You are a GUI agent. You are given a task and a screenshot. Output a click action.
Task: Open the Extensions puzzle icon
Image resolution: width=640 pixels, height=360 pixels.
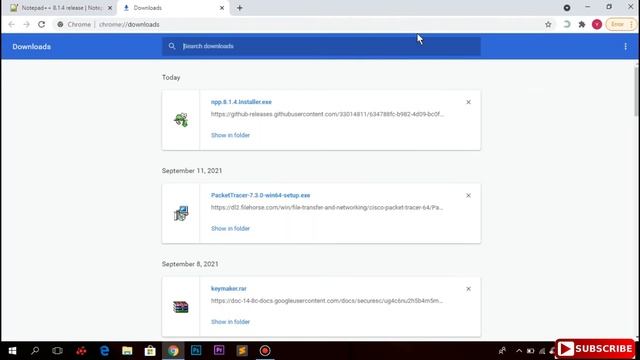click(582, 24)
